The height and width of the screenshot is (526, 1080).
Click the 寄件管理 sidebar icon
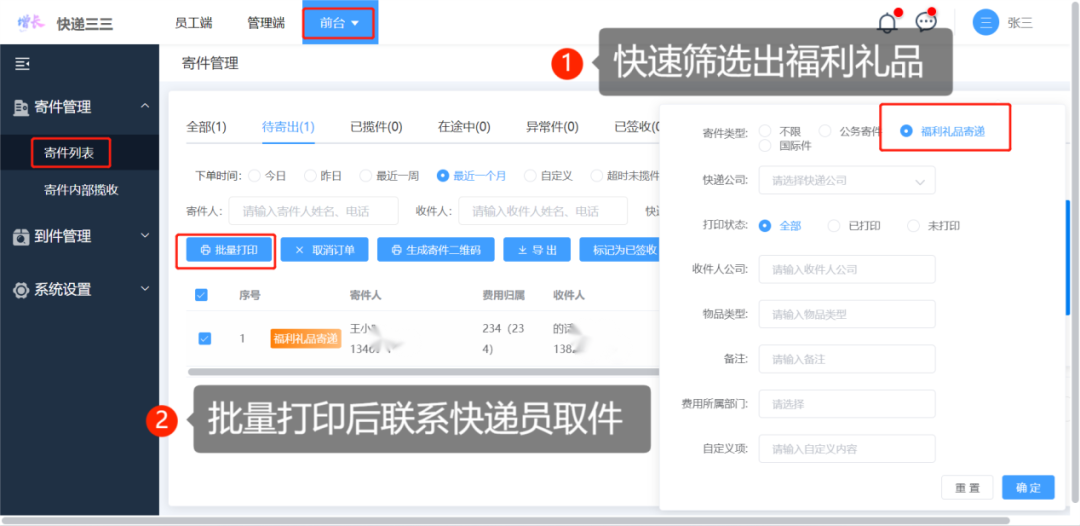21,107
